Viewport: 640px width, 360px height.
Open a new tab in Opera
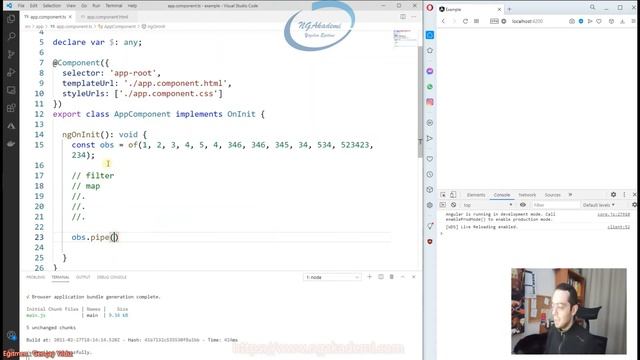509,9
